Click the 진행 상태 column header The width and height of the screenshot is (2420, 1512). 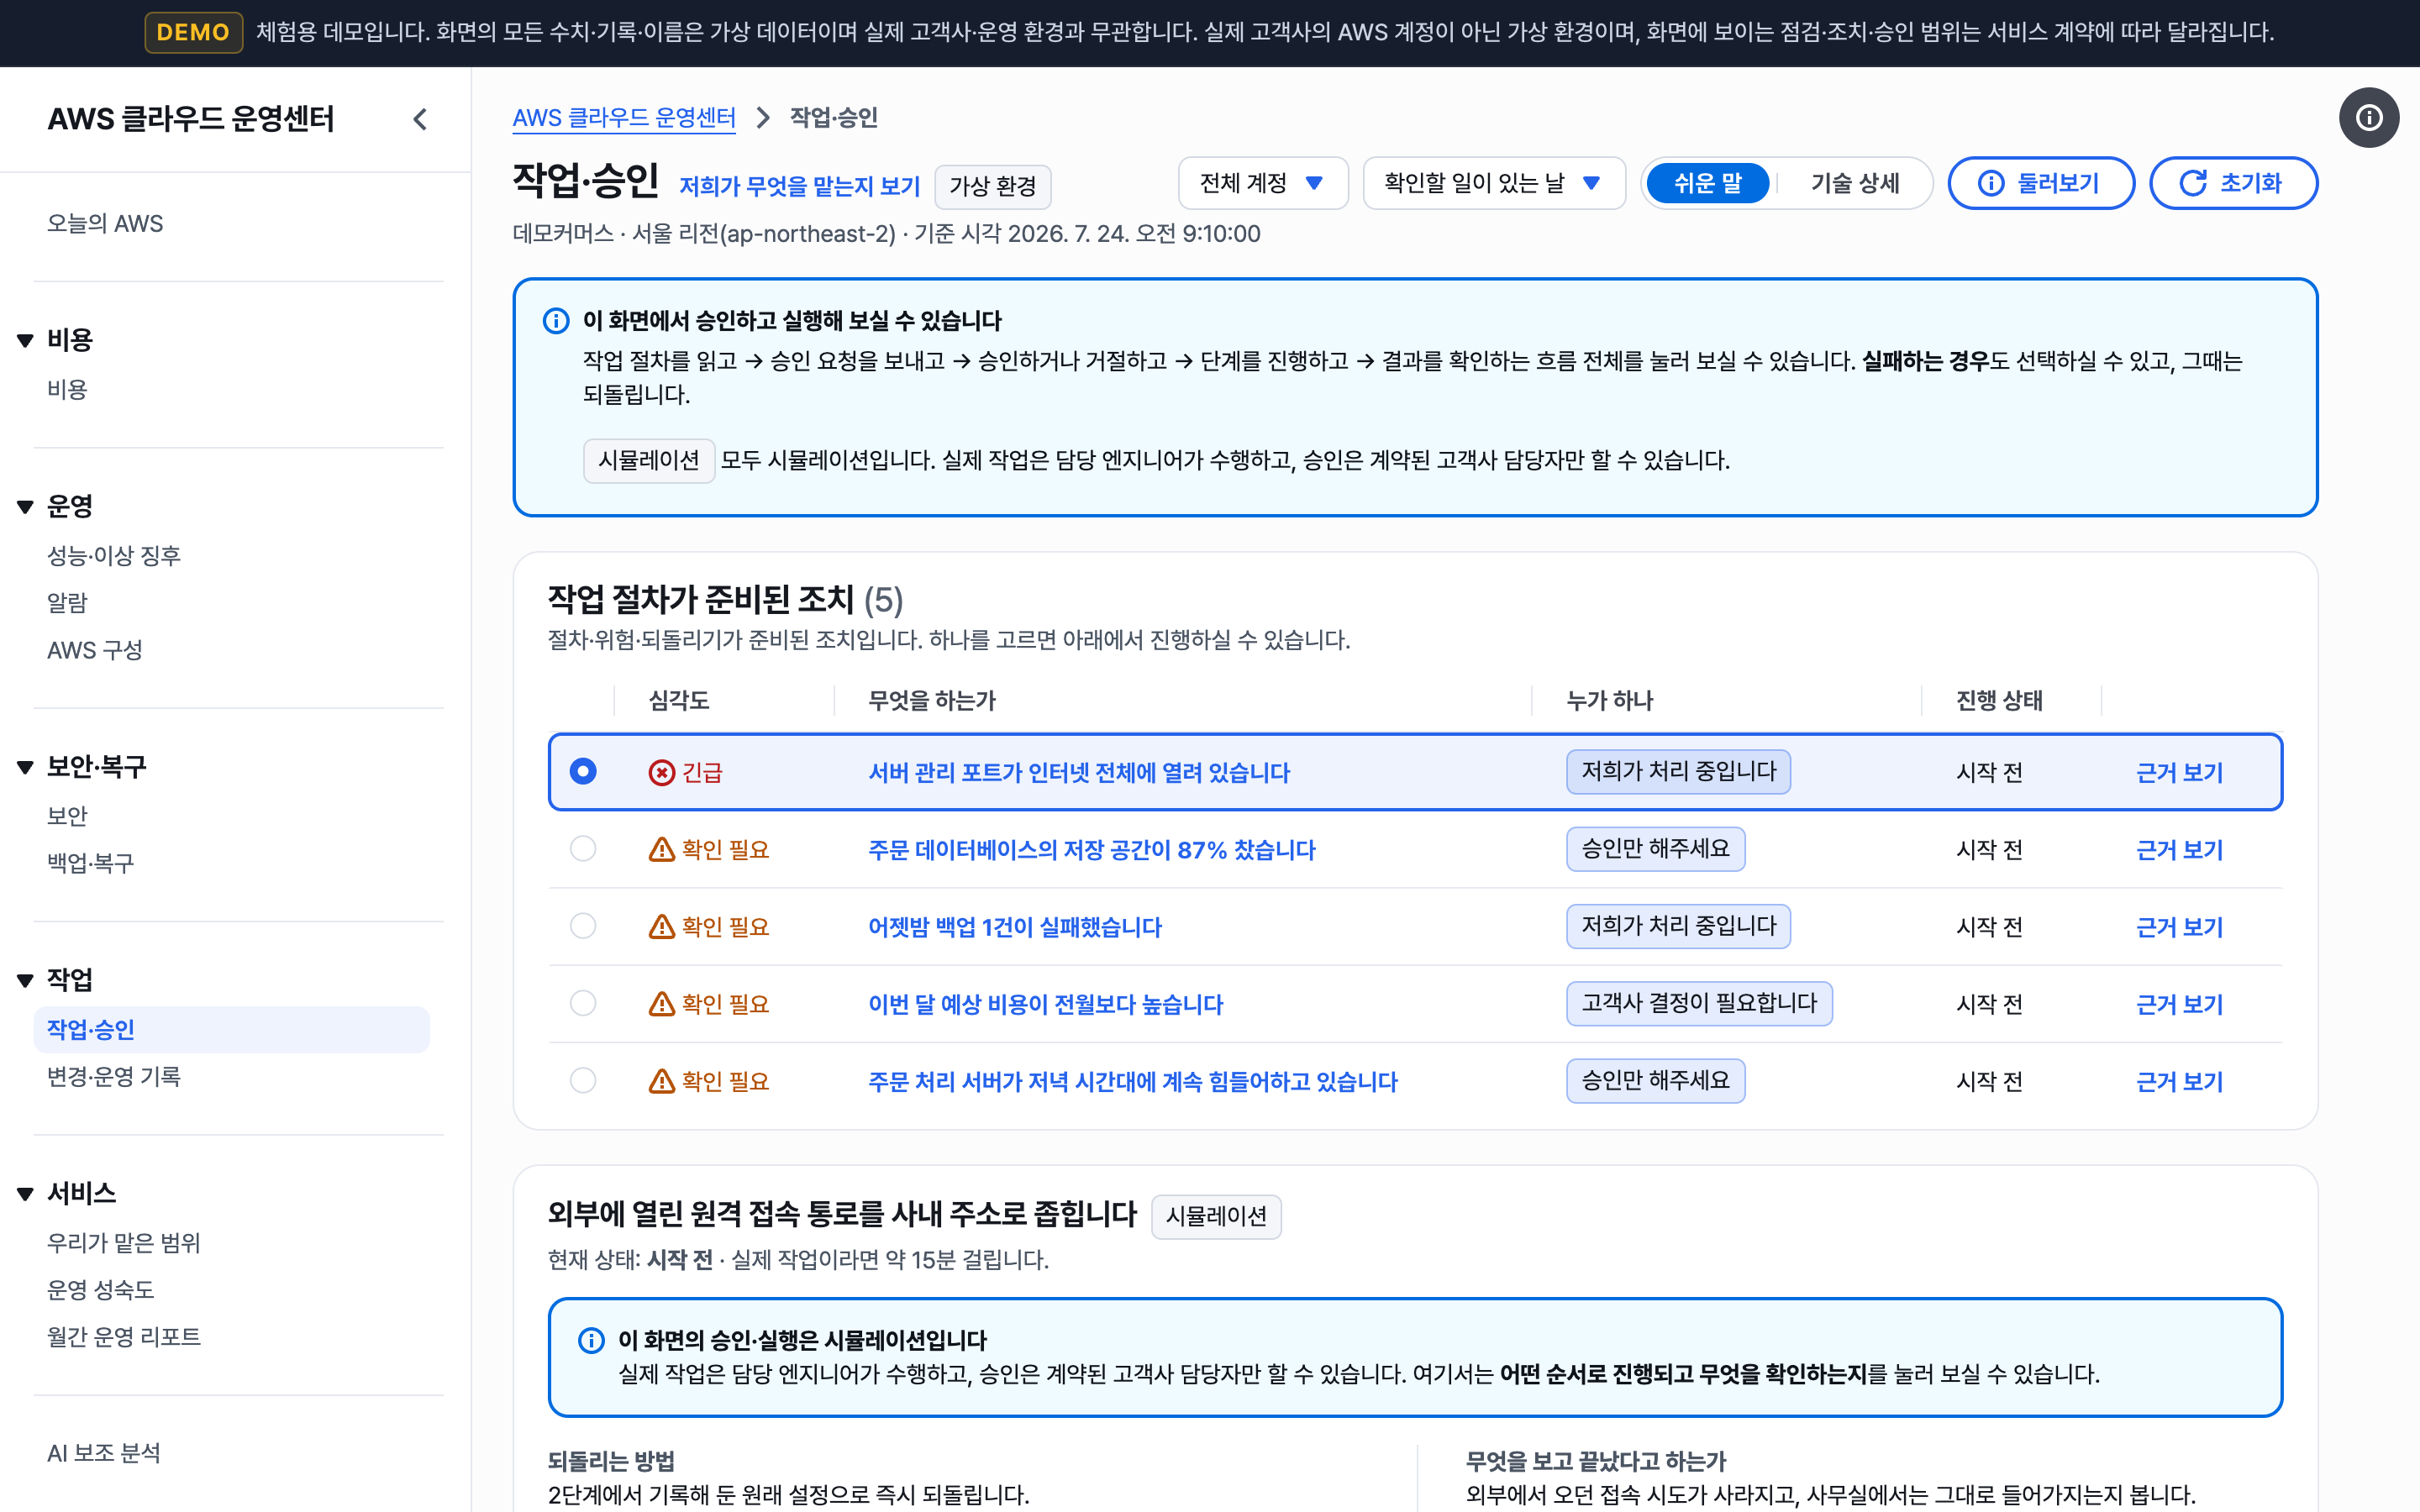[1999, 700]
